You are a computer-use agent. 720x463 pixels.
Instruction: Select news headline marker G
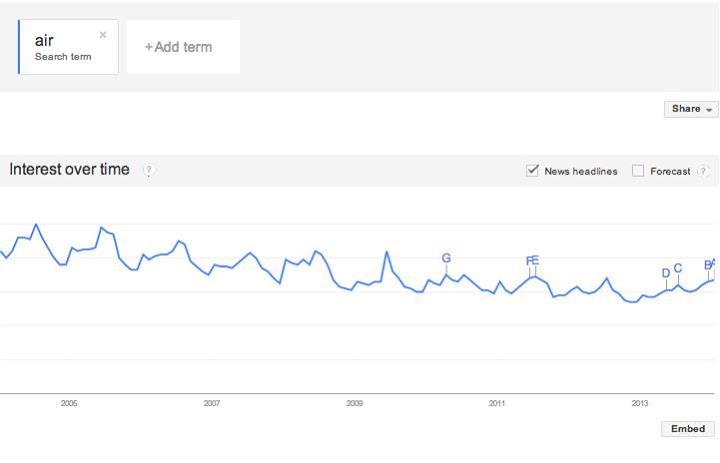click(446, 259)
